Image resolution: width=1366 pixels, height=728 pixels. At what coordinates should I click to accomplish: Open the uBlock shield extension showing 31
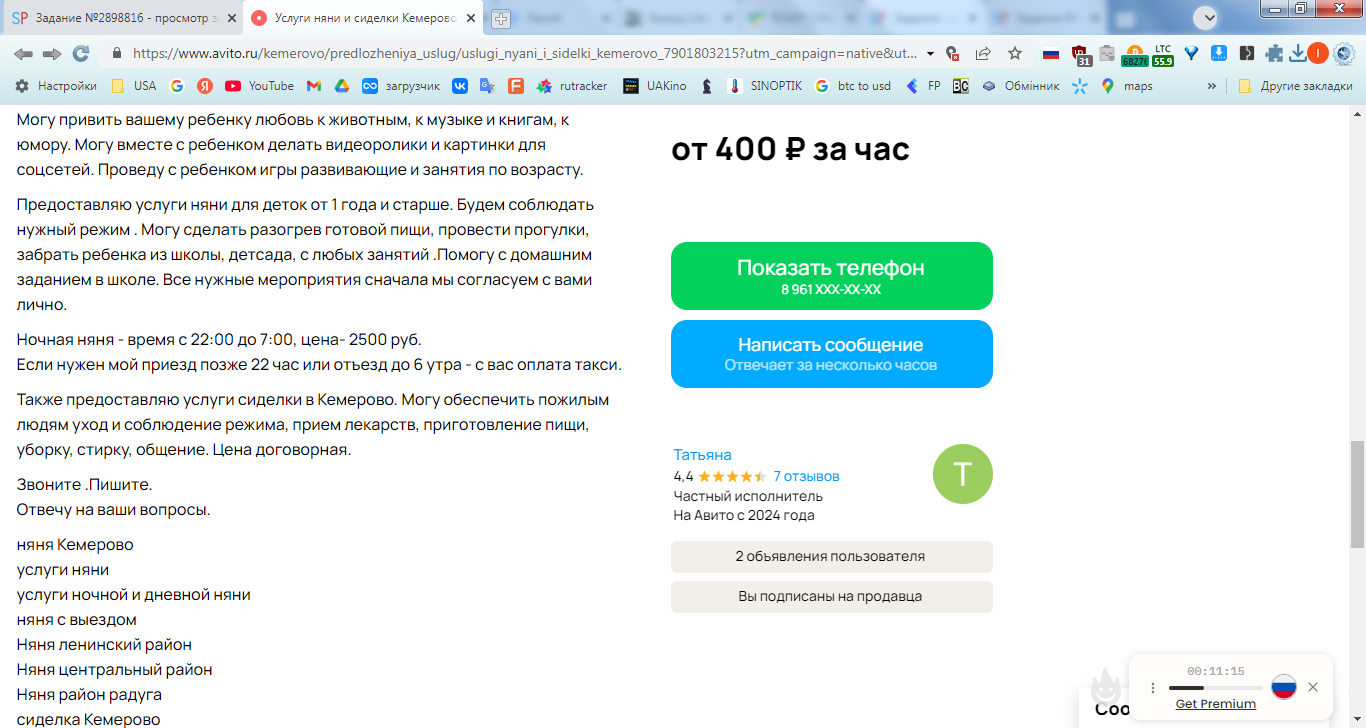(x=1080, y=55)
